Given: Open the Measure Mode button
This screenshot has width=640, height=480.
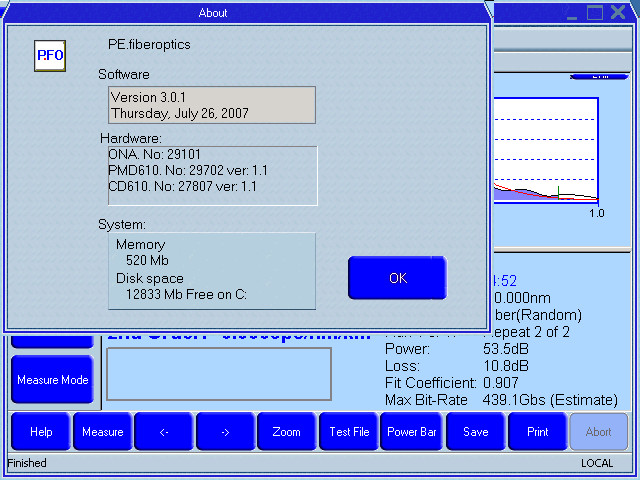Looking at the screenshot, I should click(x=53, y=380).
